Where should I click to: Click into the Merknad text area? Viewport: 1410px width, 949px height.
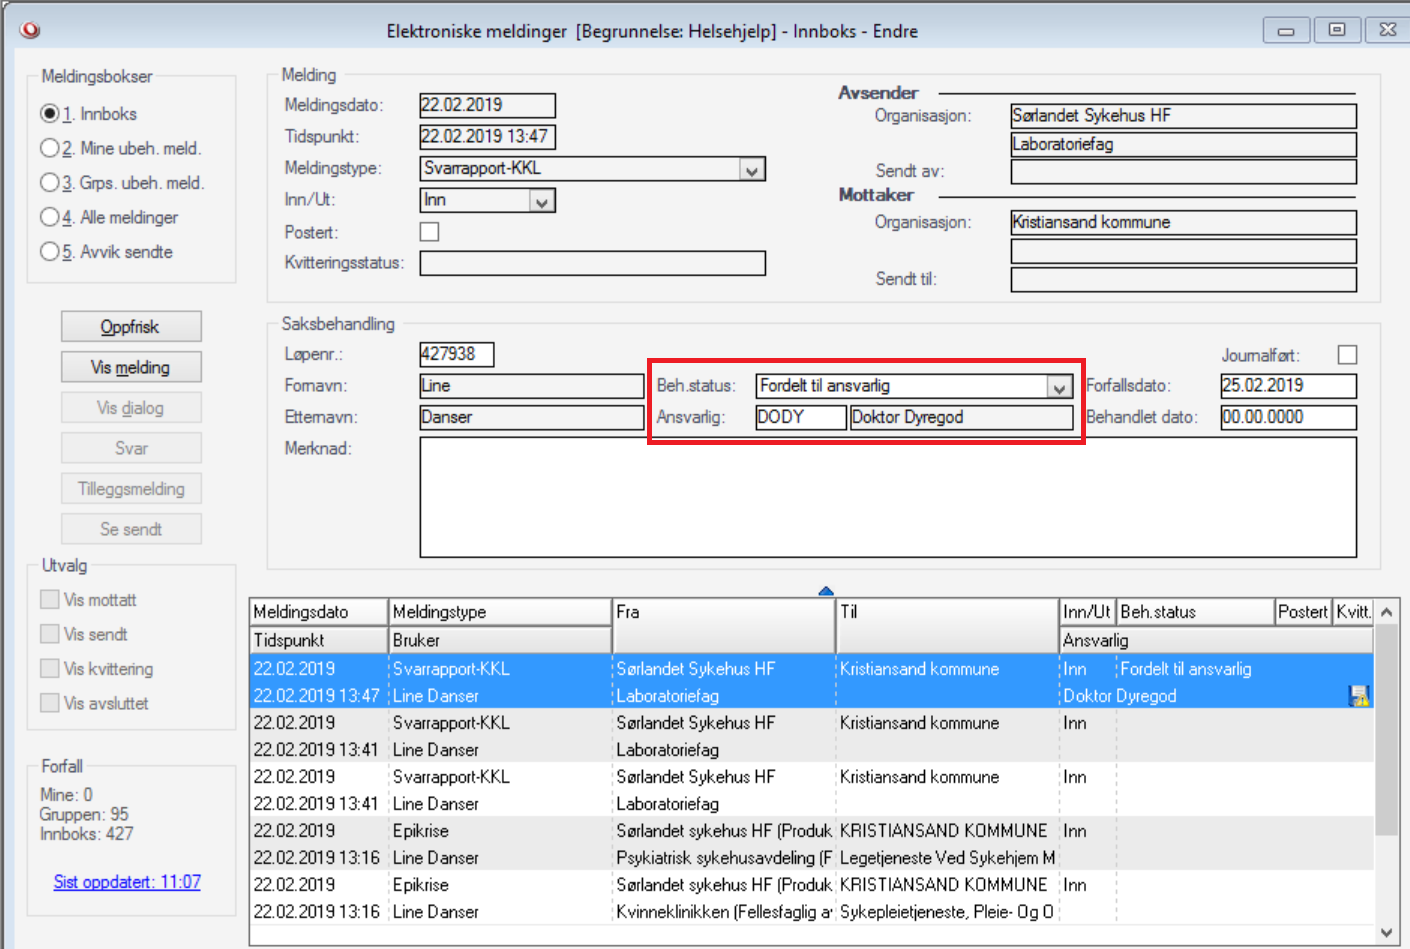[x=888, y=497]
